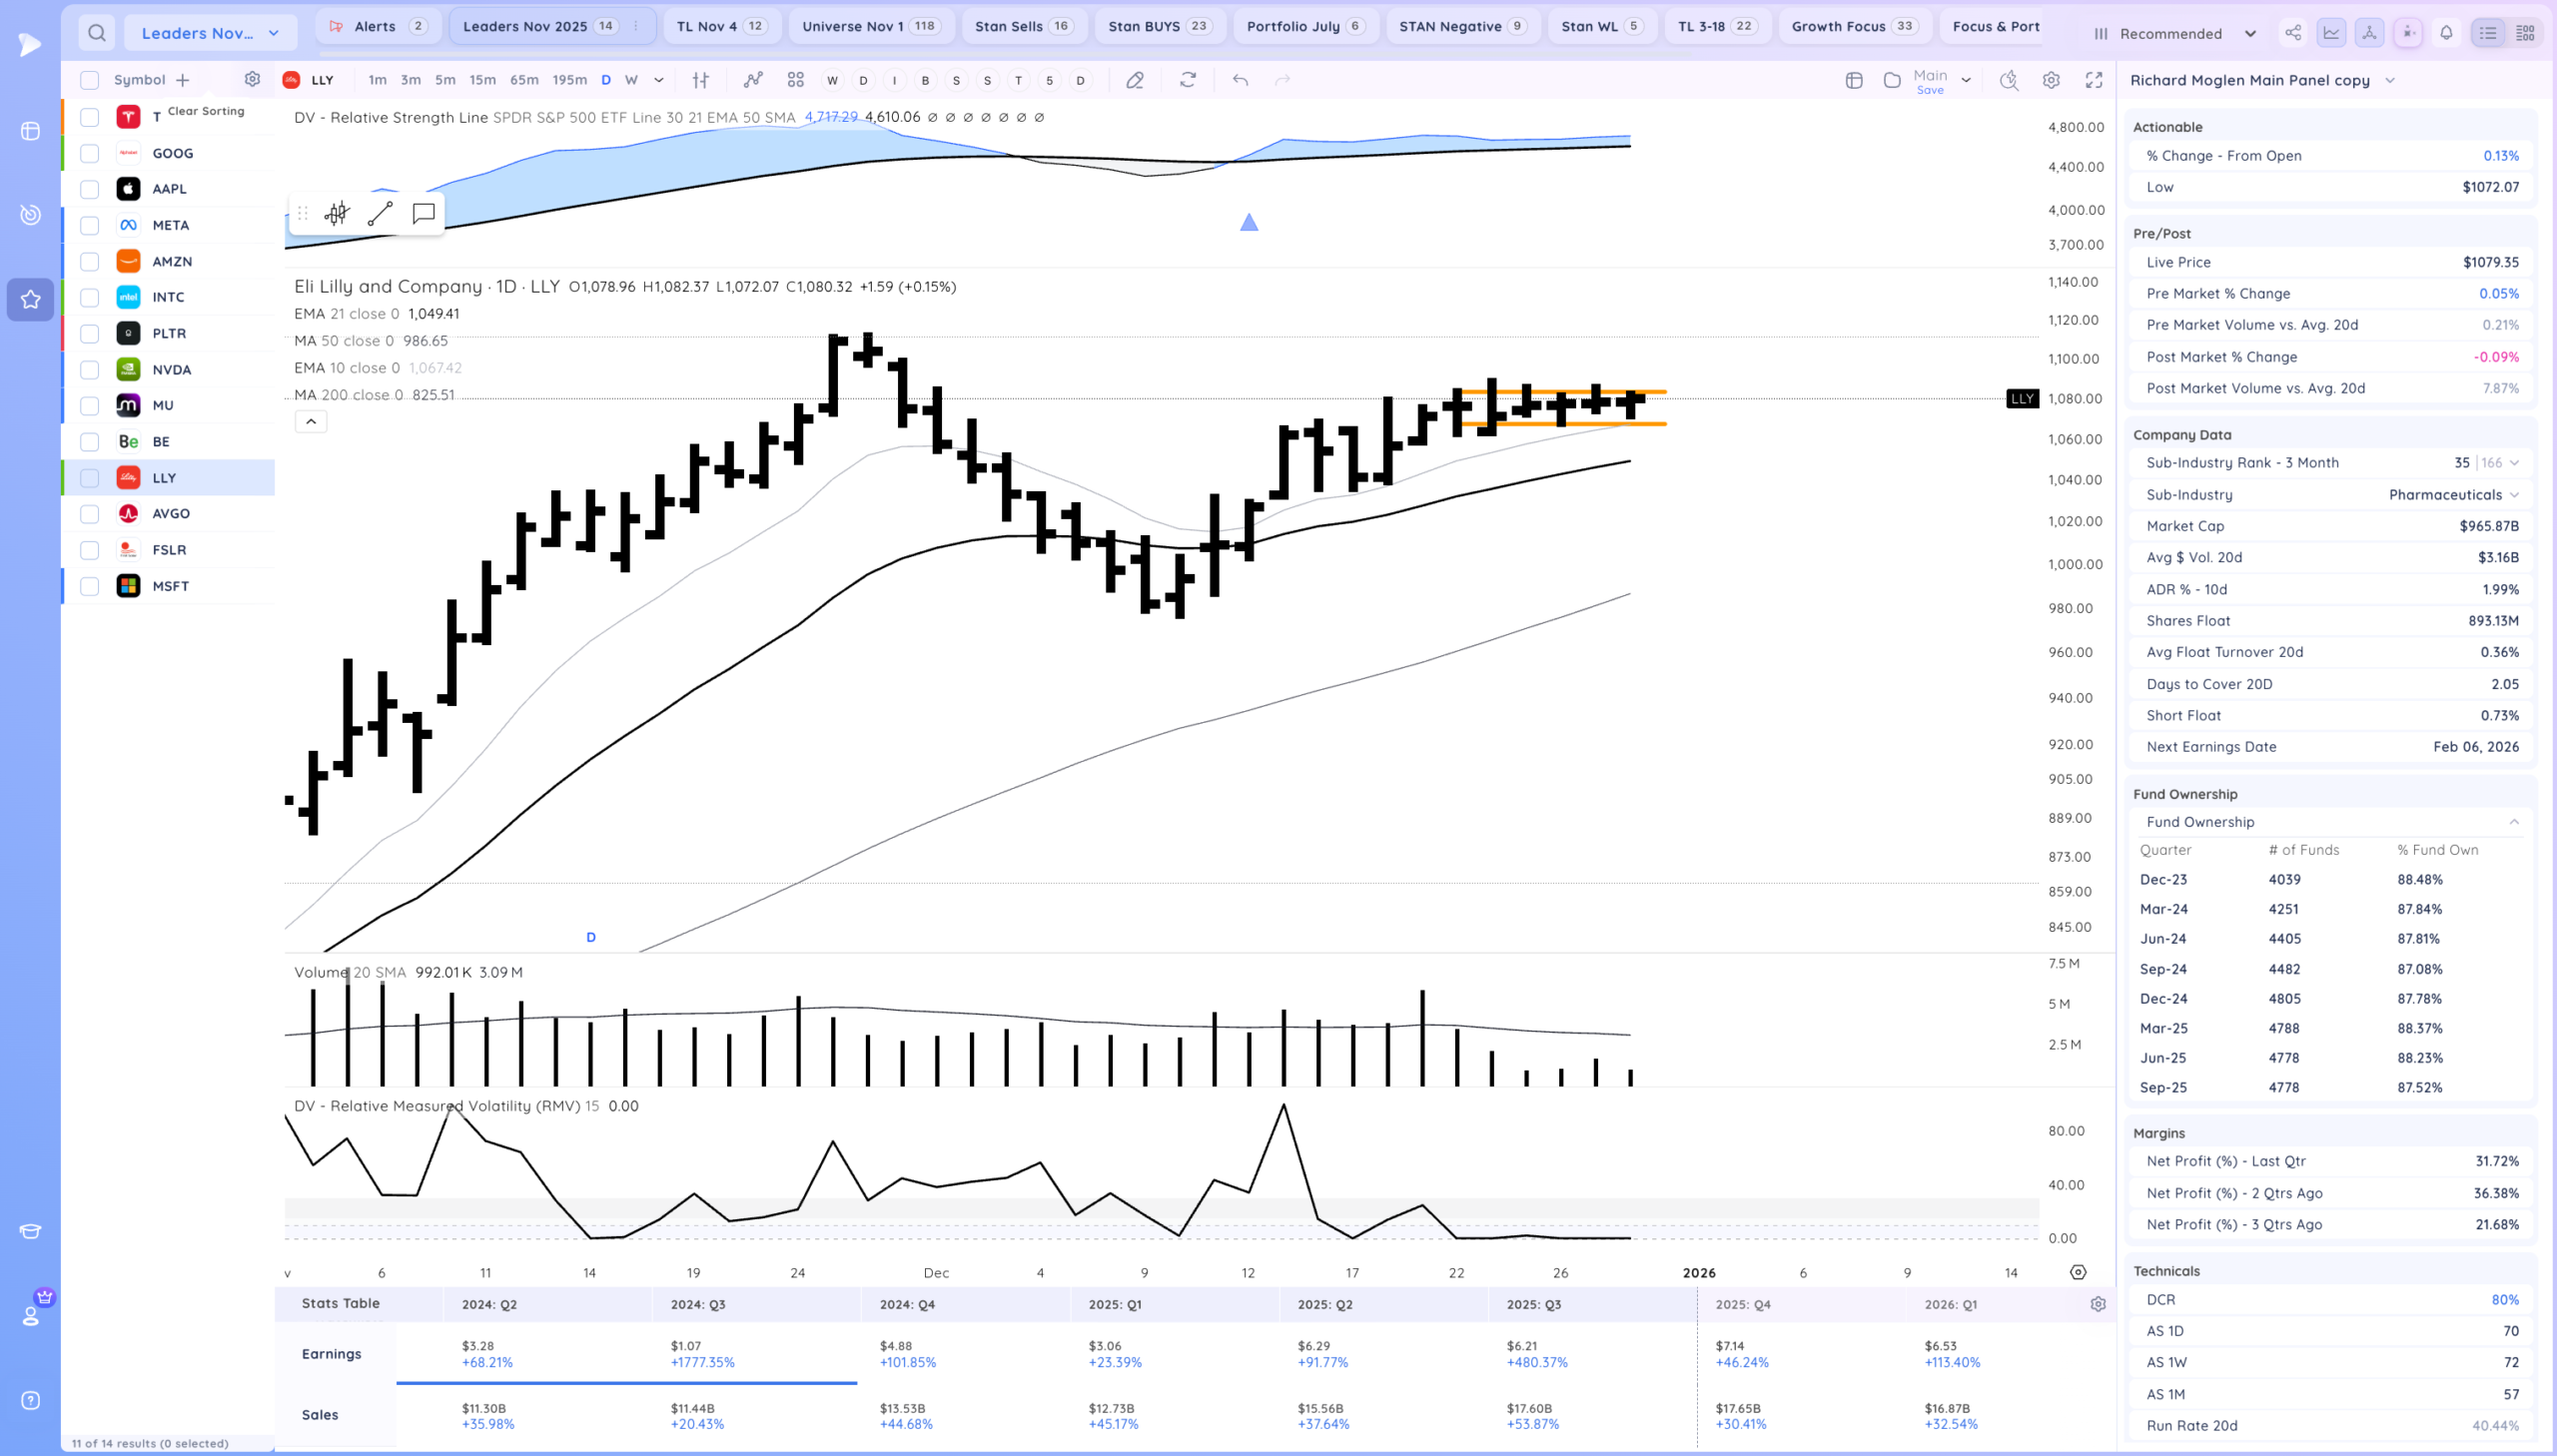Click the eraser icon in the chart toolbar
The height and width of the screenshot is (1456, 2557).
pyautogui.click(x=1134, y=80)
